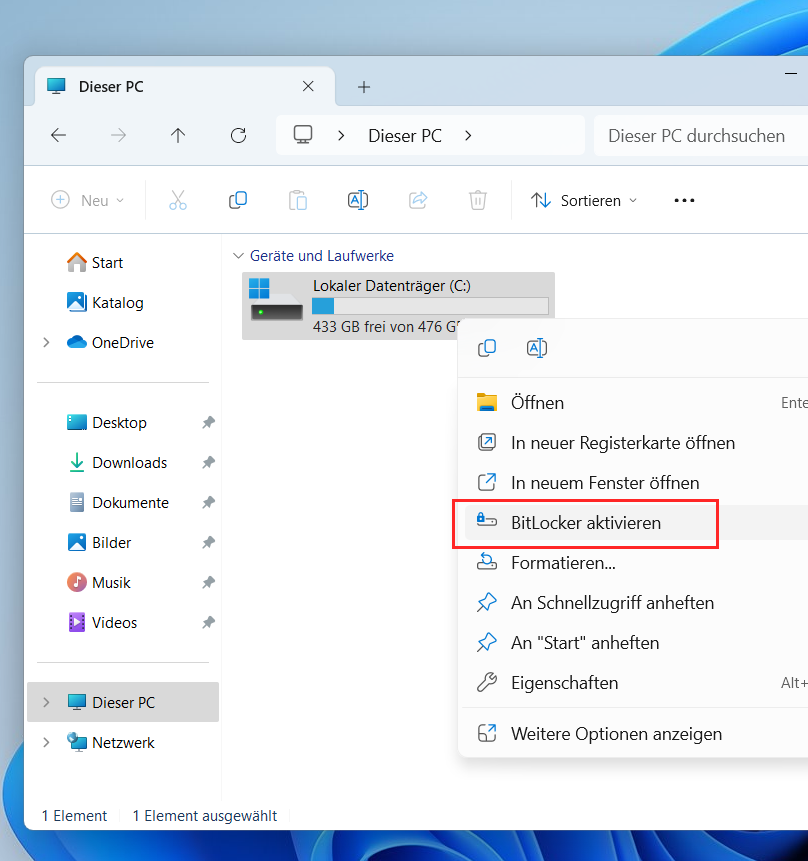Click Rename icon in context menu

(537, 348)
